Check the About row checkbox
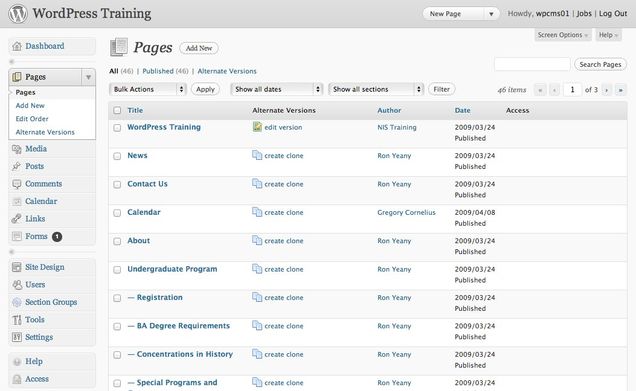The height and width of the screenshot is (391, 636). pos(117,241)
